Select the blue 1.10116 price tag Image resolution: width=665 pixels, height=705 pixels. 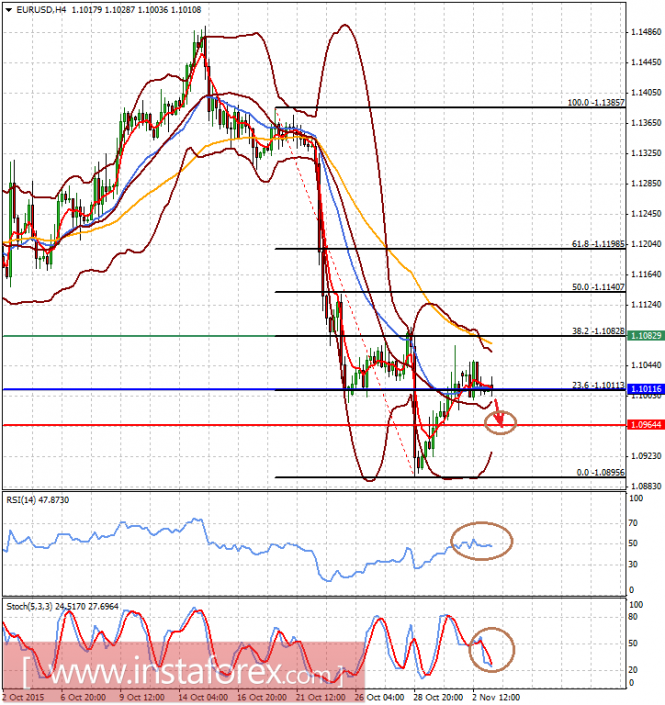pos(646,389)
